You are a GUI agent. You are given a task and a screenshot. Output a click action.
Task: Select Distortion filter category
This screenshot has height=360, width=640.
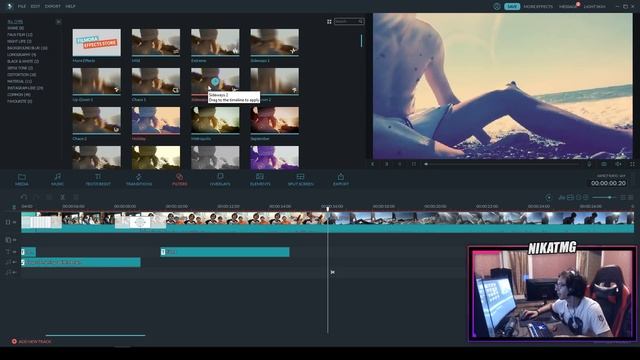[22, 75]
